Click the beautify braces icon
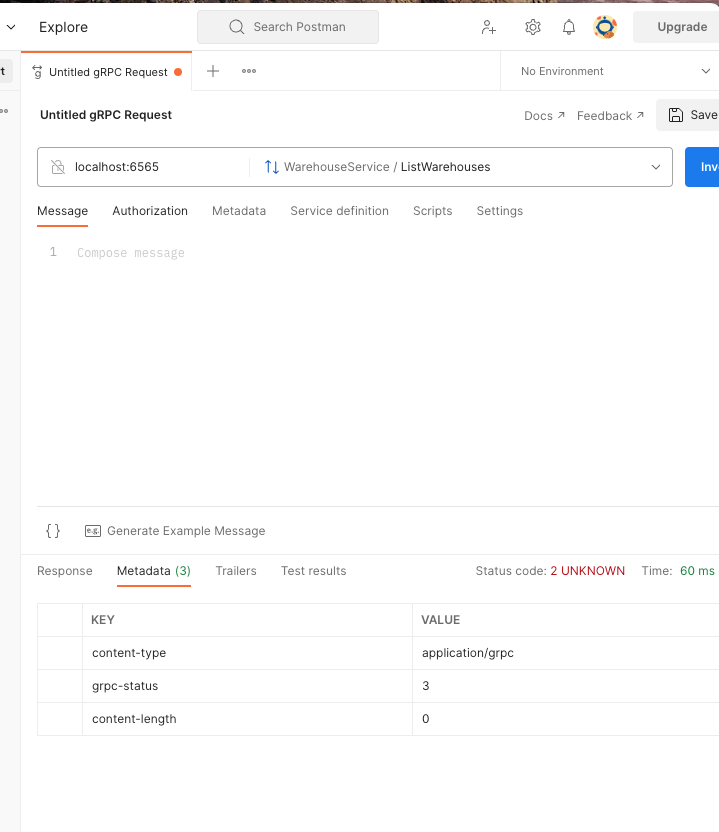 tap(53, 531)
